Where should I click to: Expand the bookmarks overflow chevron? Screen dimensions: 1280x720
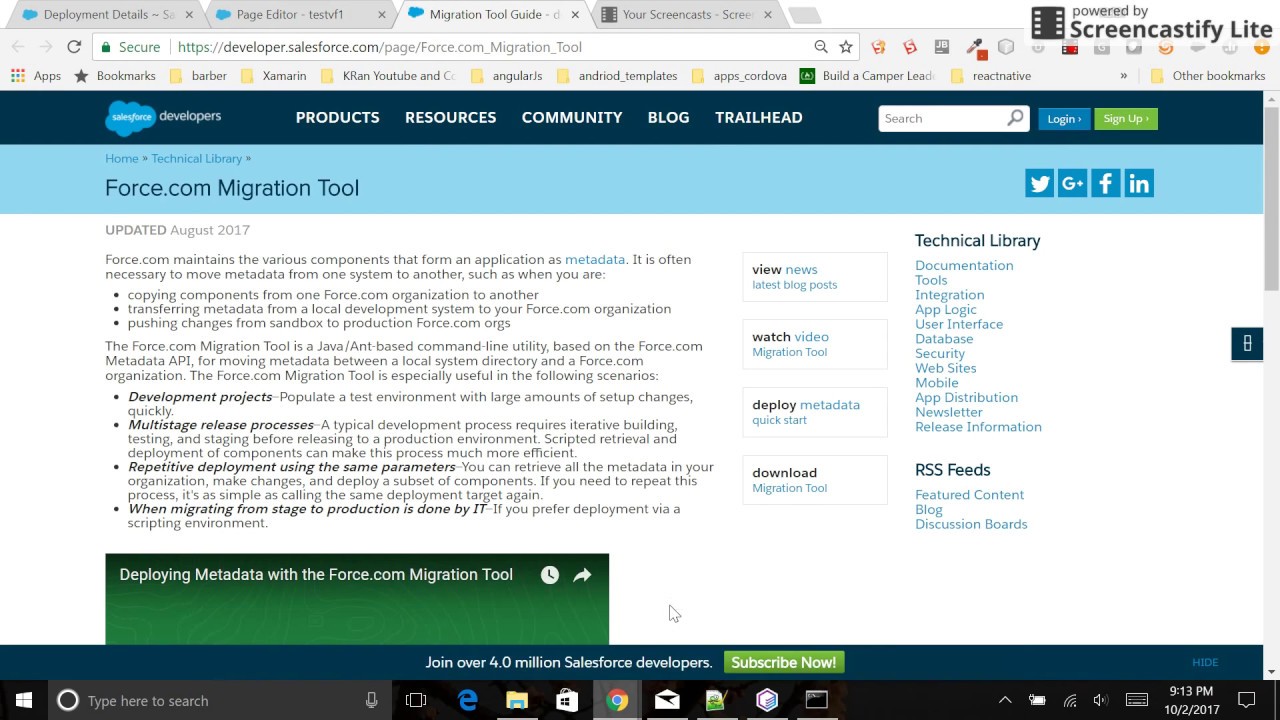pyautogui.click(x=1123, y=76)
